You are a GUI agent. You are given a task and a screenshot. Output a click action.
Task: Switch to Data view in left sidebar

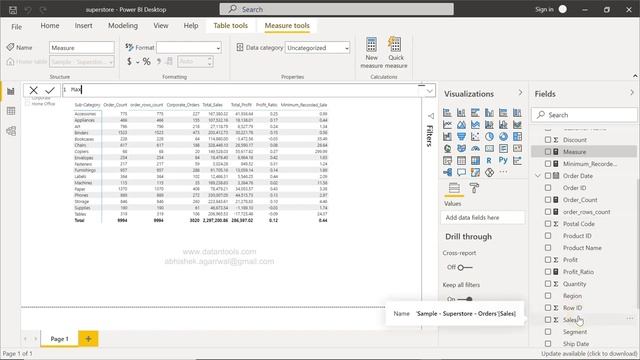11,111
